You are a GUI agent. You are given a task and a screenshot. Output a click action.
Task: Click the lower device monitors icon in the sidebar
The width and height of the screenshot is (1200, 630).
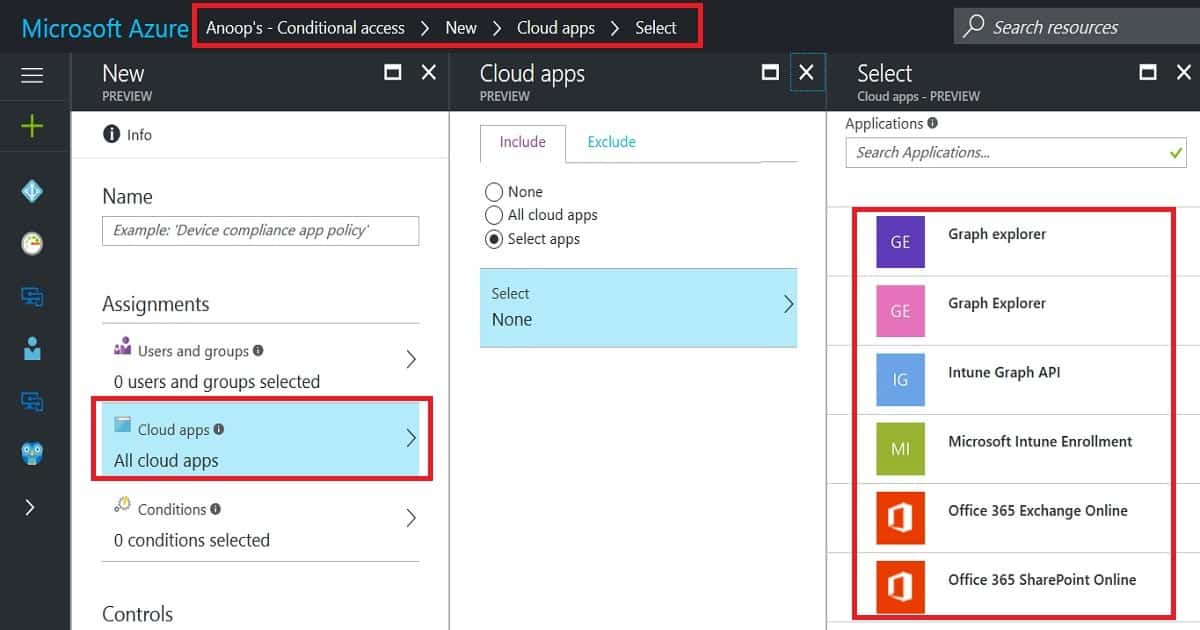(x=32, y=401)
